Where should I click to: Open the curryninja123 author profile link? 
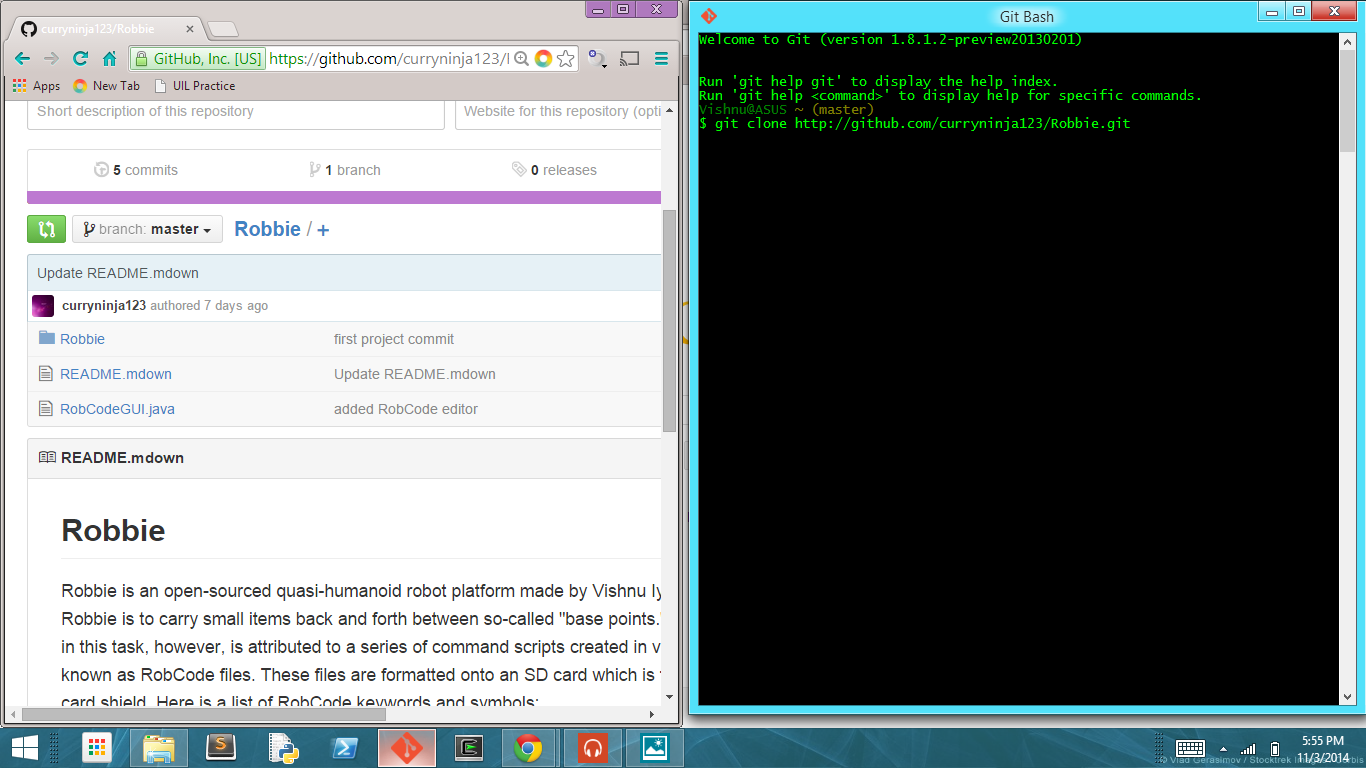[x=104, y=306]
